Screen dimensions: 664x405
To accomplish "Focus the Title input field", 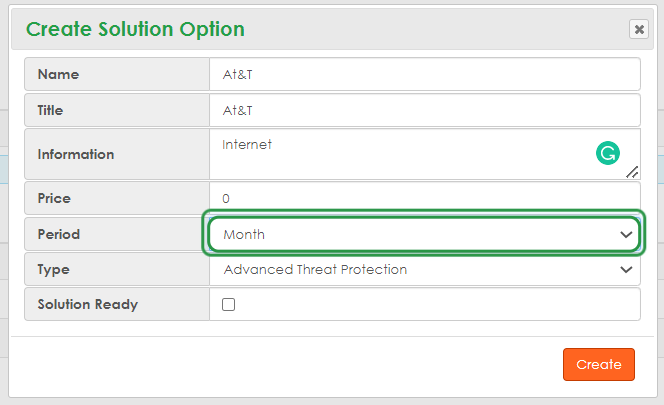I will 424,110.
